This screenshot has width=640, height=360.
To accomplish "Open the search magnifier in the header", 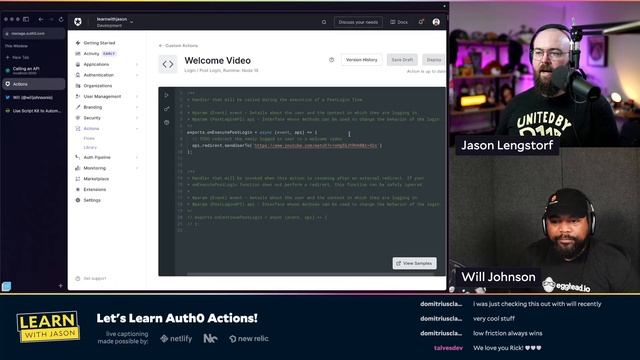I will [x=324, y=22].
